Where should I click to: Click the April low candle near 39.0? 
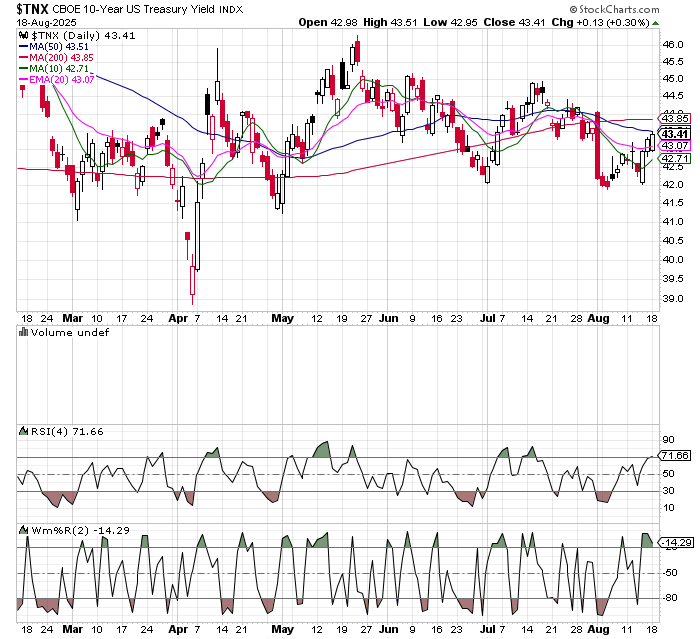click(x=192, y=280)
